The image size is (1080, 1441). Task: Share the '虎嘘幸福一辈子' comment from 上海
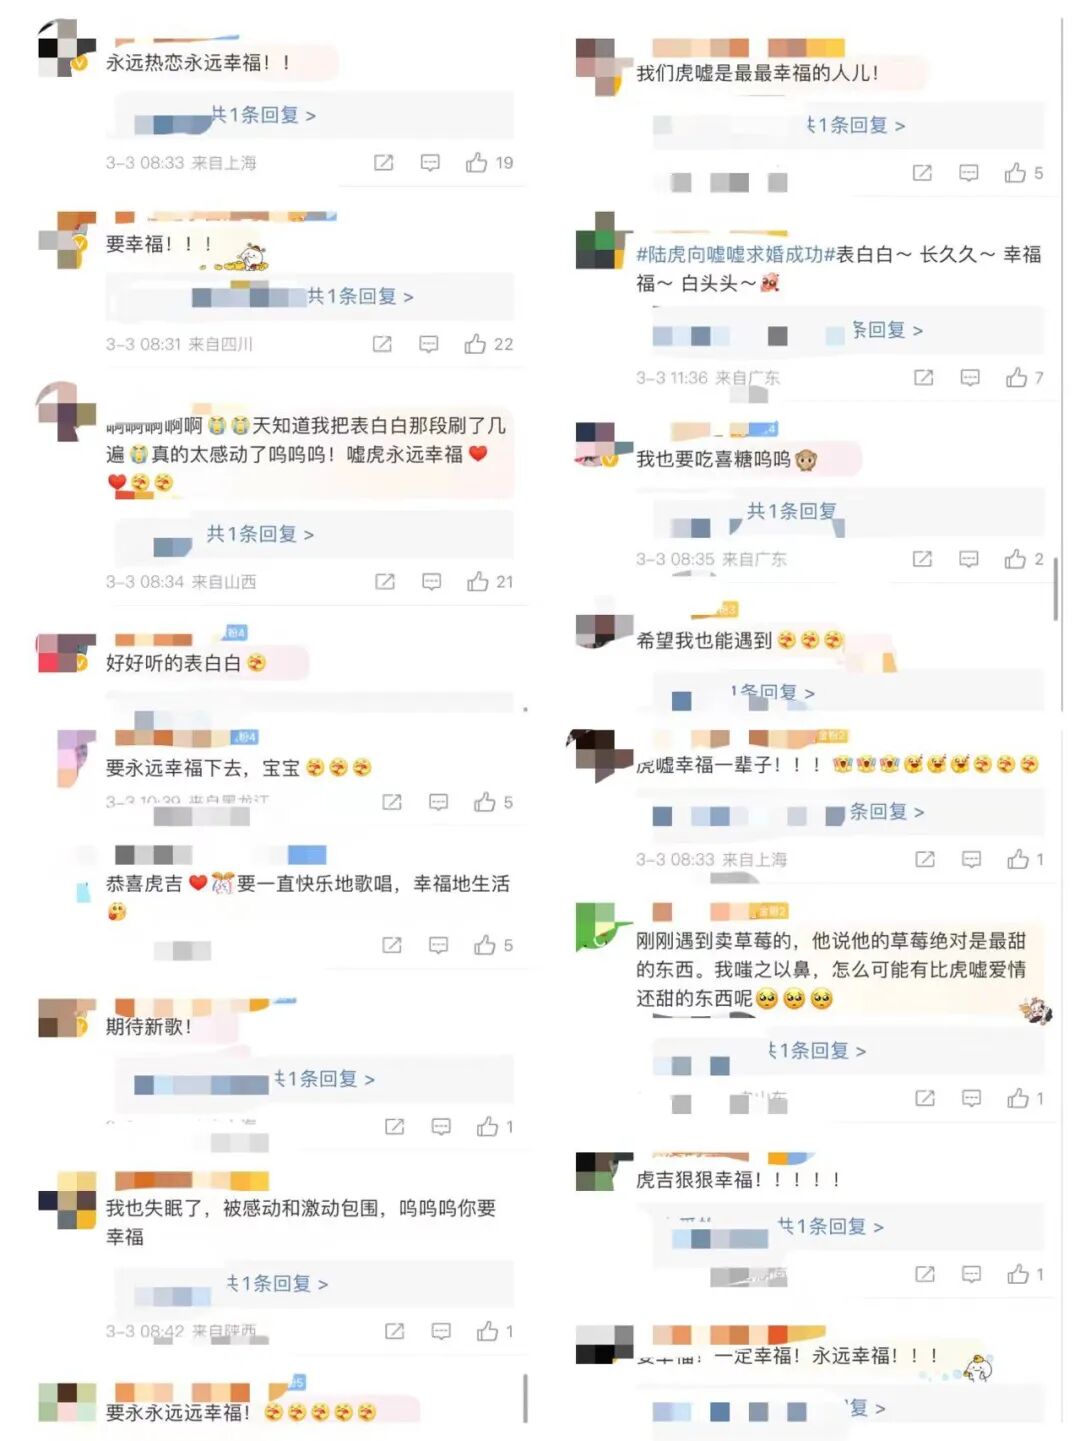925,859
